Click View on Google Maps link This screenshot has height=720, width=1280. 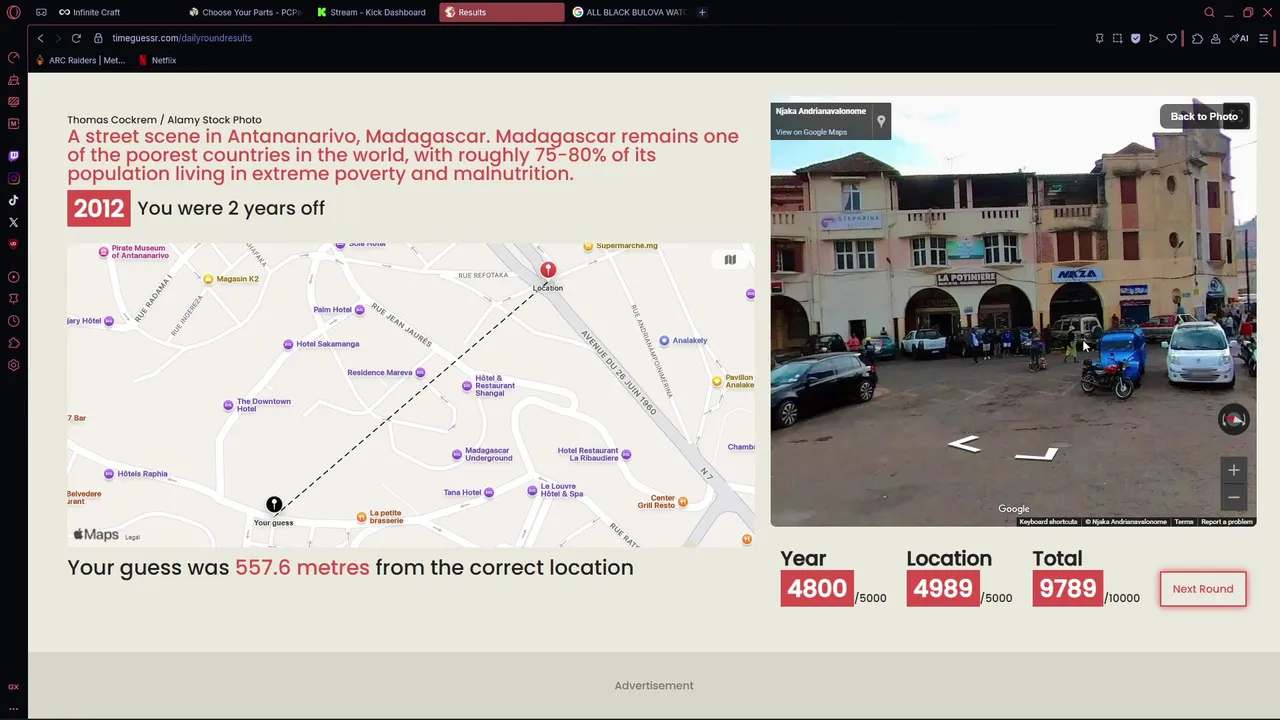click(811, 132)
